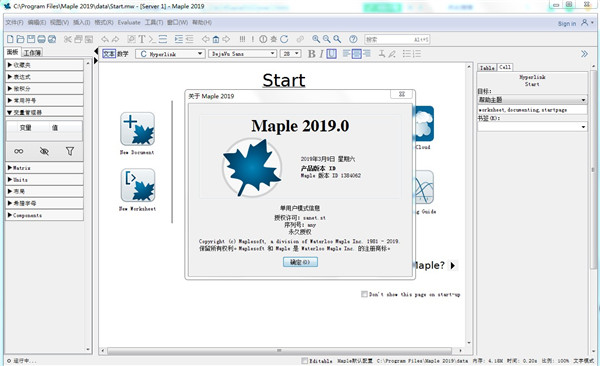Image resolution: width=600 pixels, height=366 pixels.
Task: Open the Evaluate menu
Action: (x=129, y=23)
